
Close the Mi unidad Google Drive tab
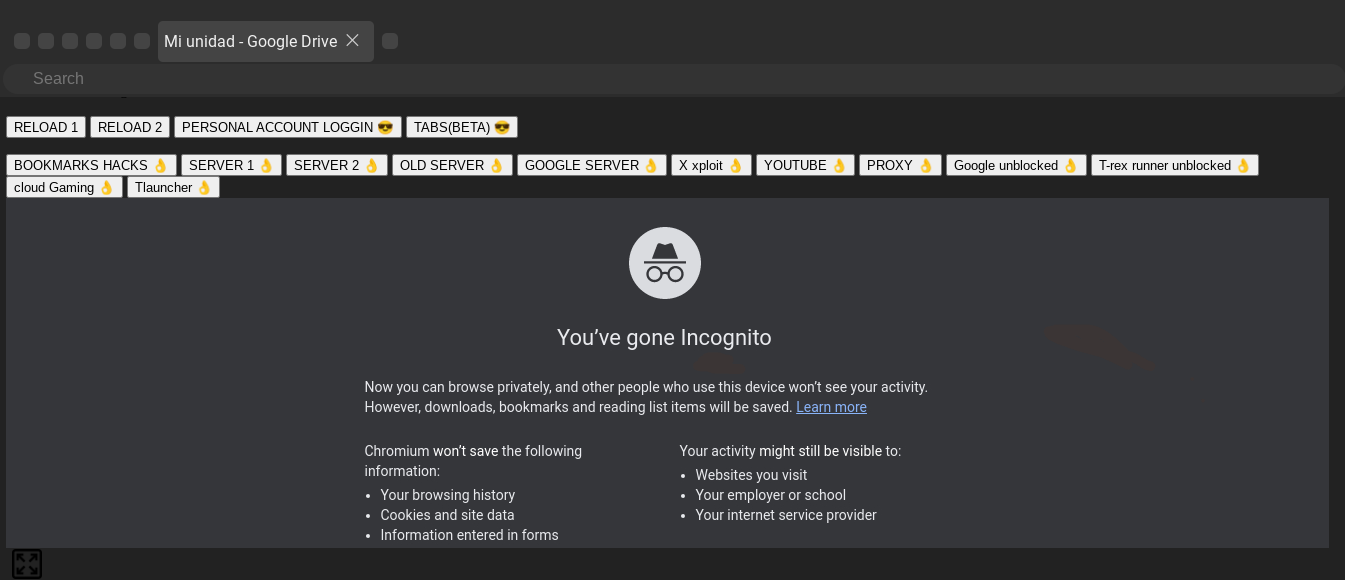tap(352, 41)
